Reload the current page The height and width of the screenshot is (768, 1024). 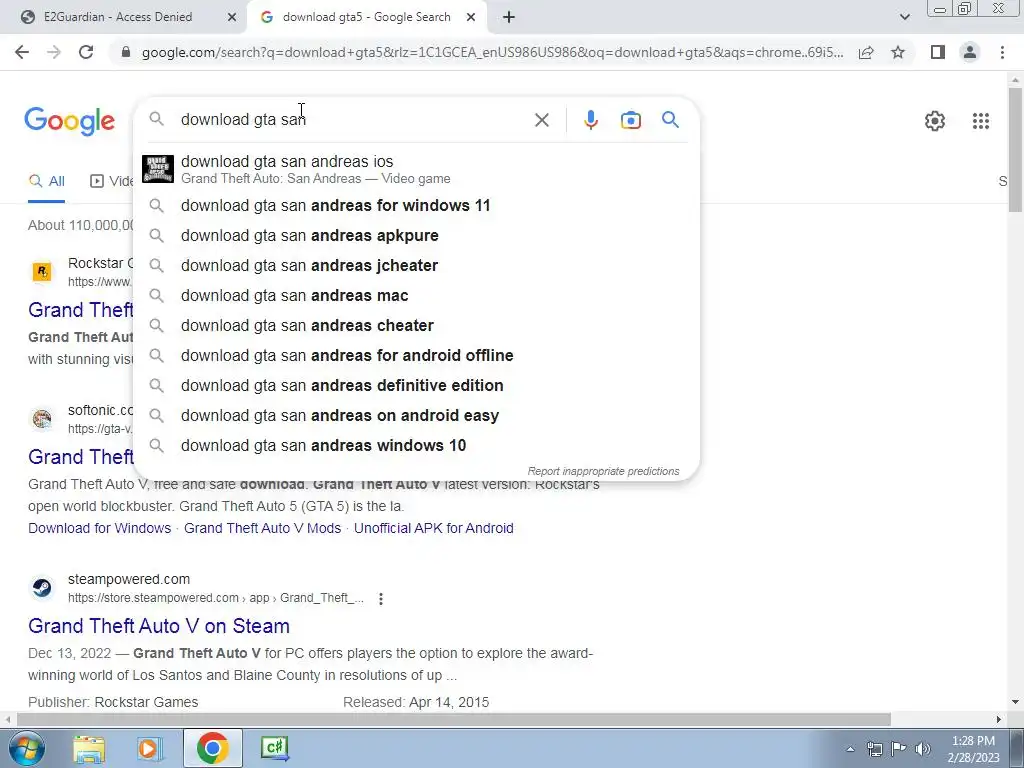86,52
